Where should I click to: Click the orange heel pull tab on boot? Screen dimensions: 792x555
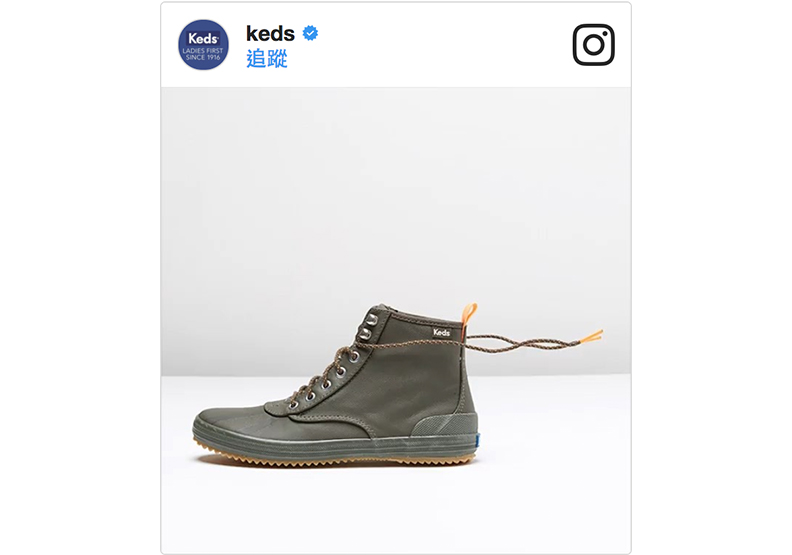pyautogui.click(x=469, y=315)
